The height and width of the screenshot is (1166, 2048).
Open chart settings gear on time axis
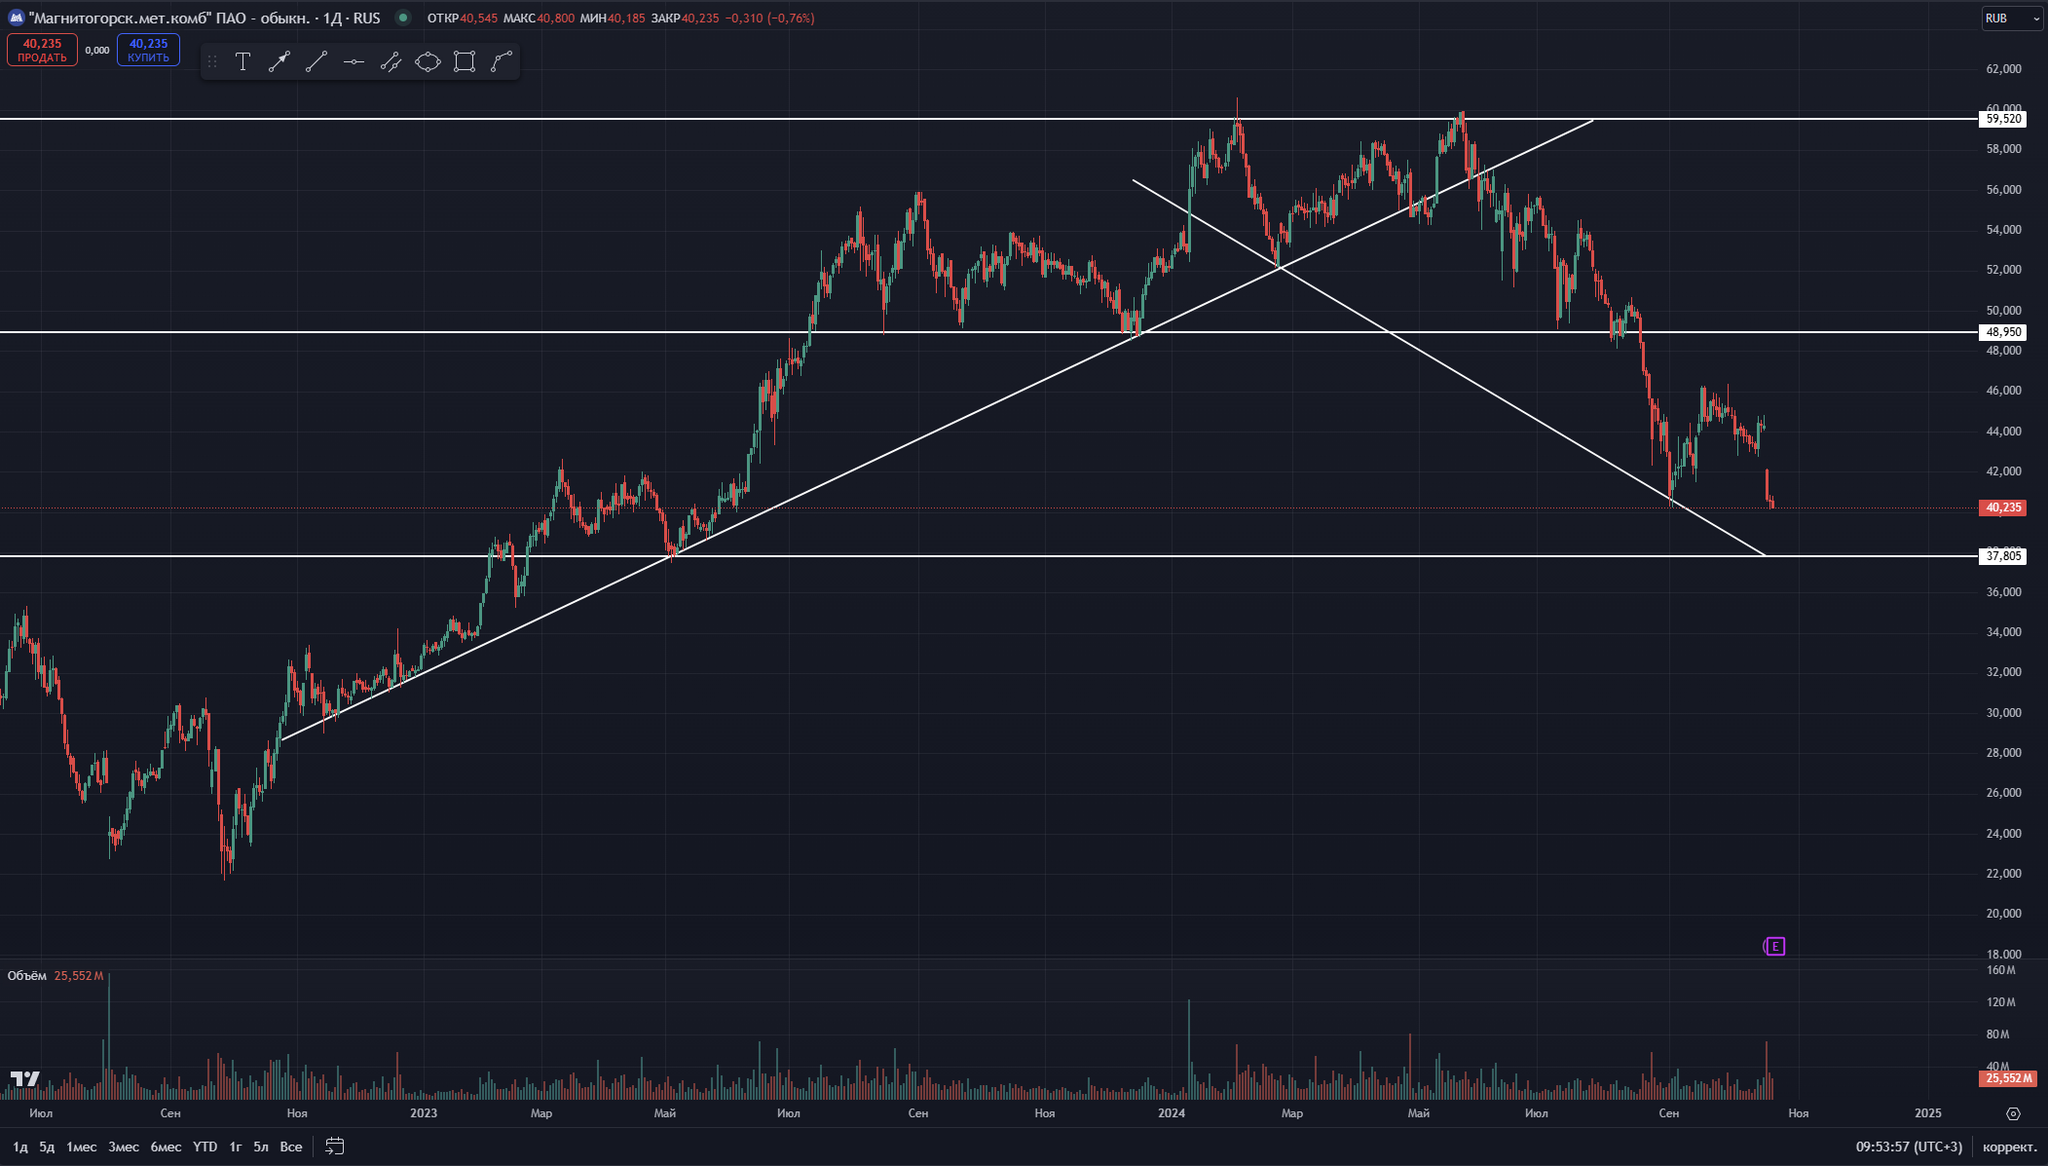pyautogui.click(x=2013, y=1113)
